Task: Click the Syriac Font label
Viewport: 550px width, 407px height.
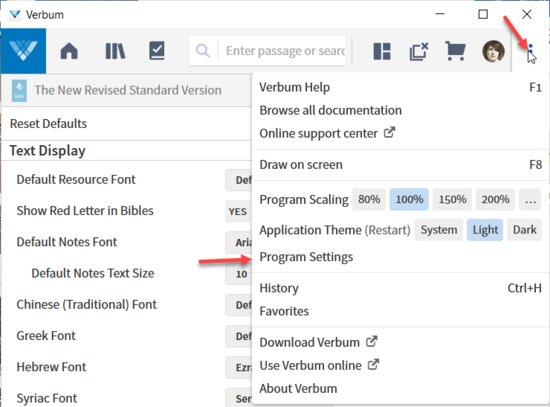Action: click(47, 398)
